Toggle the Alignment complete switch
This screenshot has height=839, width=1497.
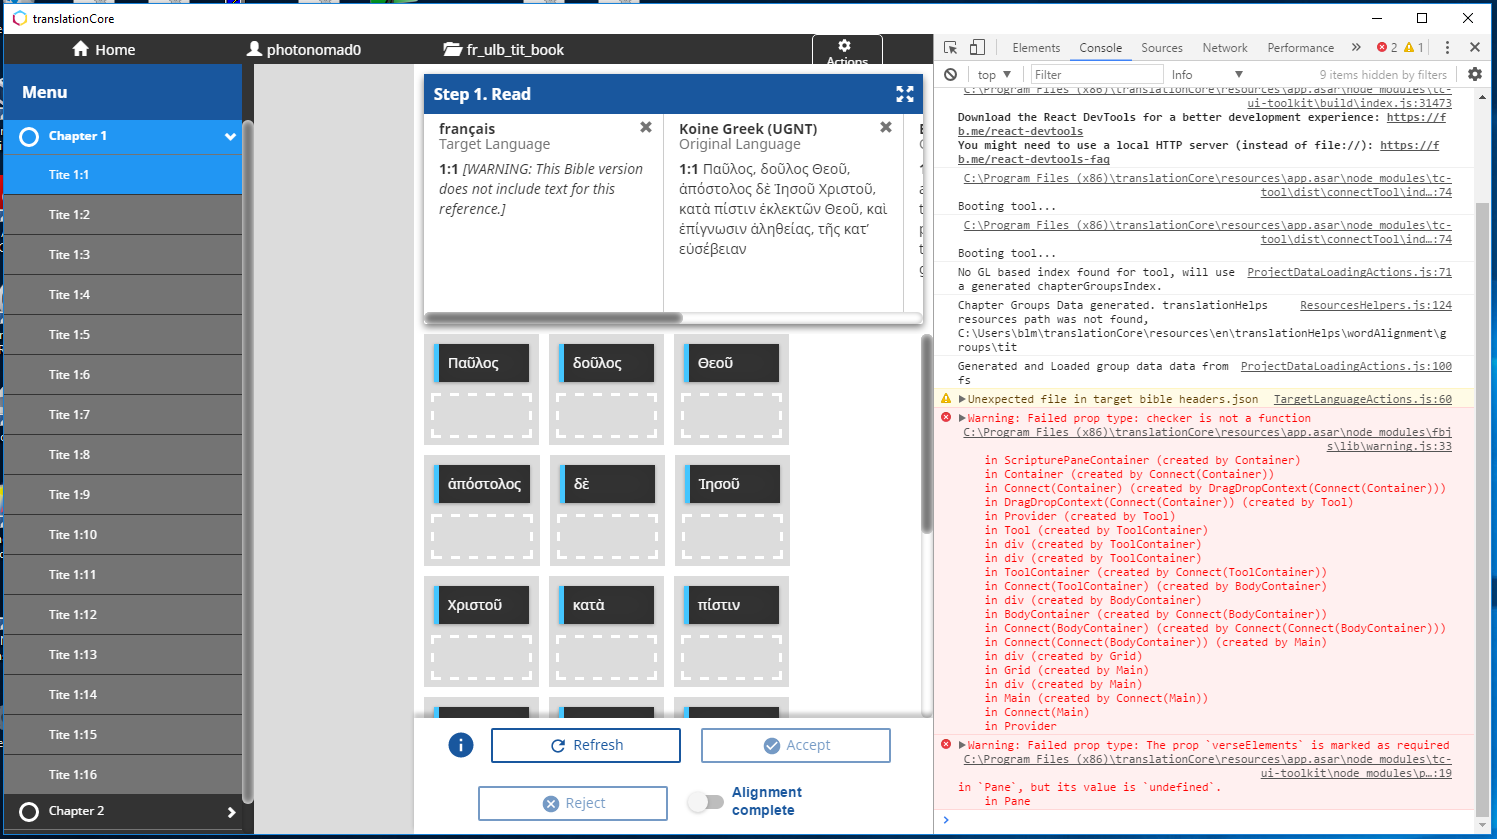point(706,802)
